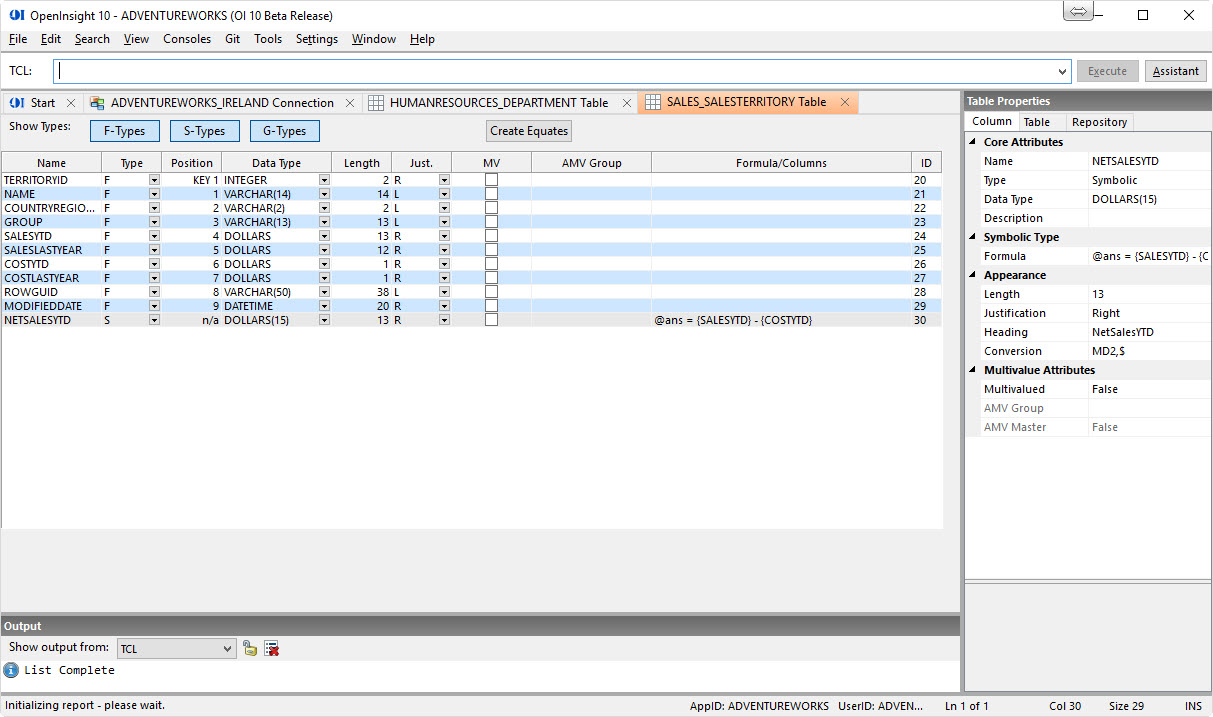Tick the MV checkbox for MODIFIEDDATE
This screenshot has width=1213, height=717.
click(491, 306)
